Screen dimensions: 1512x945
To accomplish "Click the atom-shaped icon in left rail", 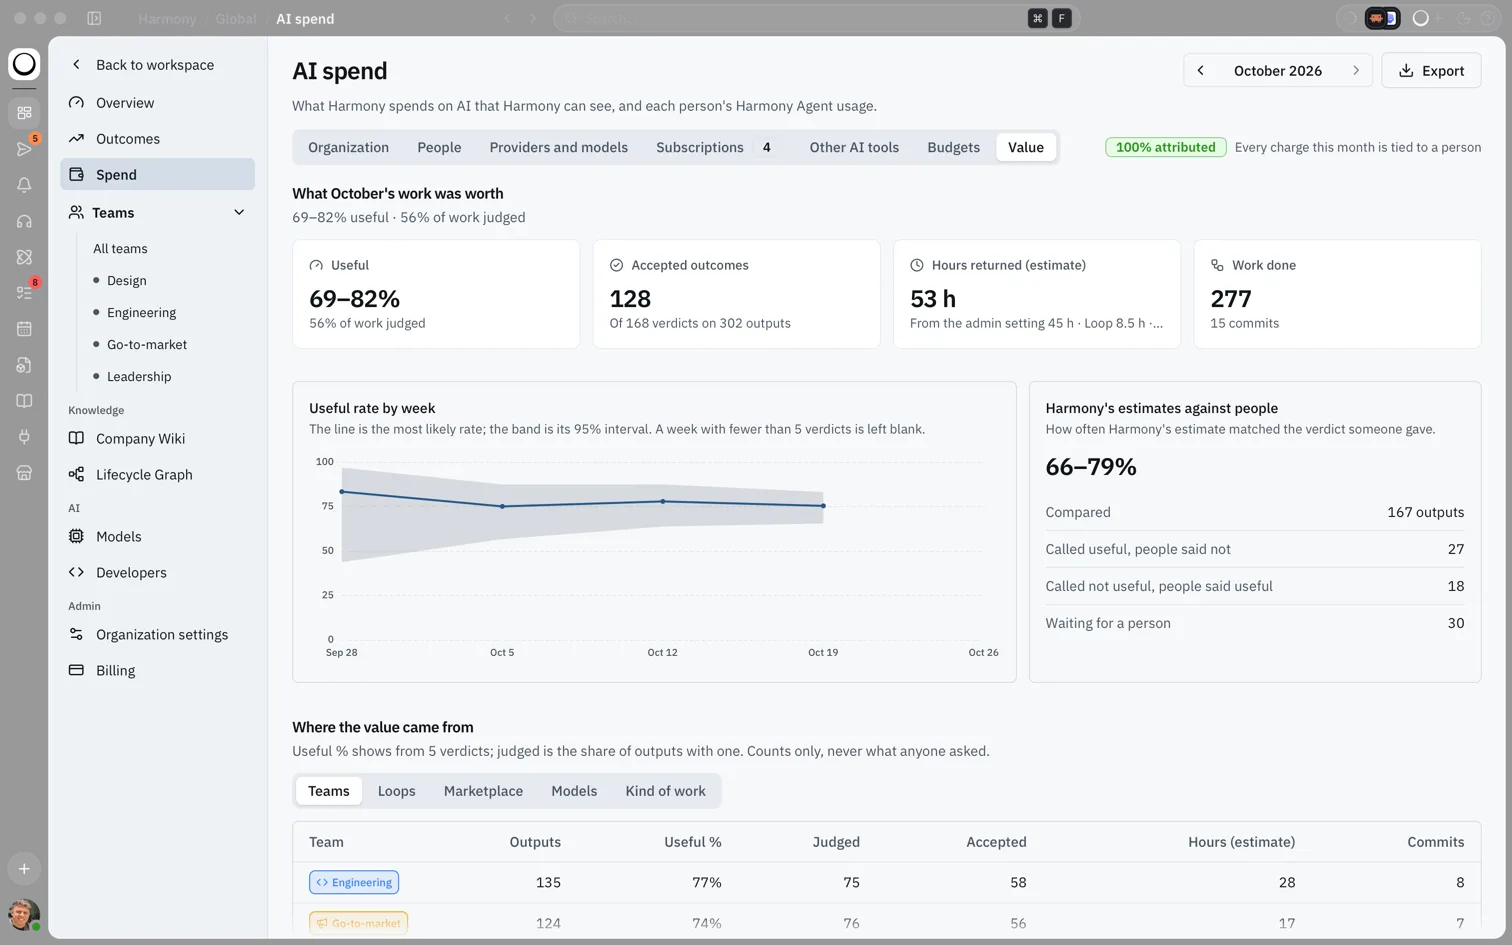I will tap(24, 257).
